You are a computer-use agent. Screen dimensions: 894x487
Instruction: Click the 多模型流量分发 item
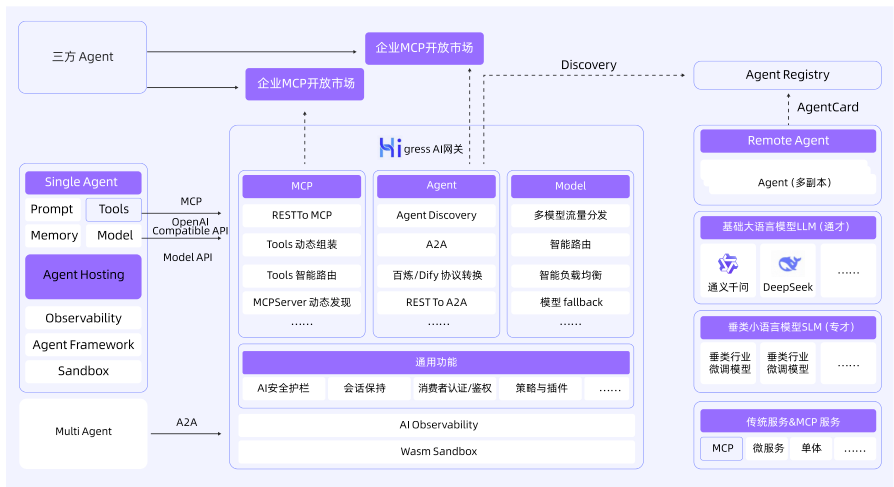coord(570,216)
